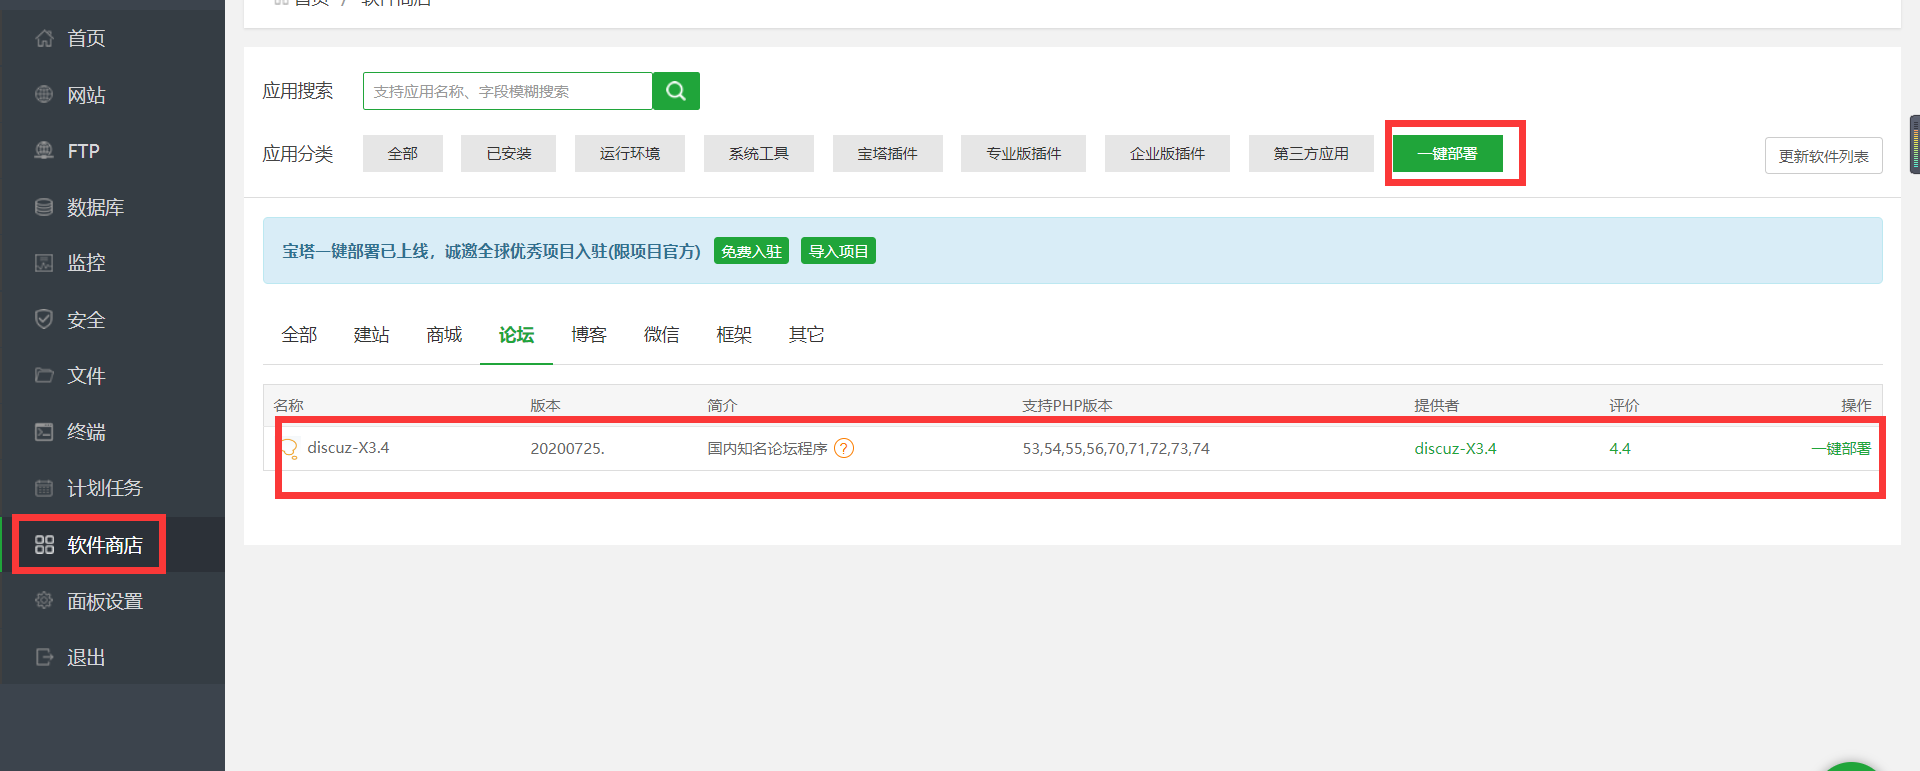1920x771 pixels.
Task: Click 更新软件列表 button
Action: [x=1824, y=156]
